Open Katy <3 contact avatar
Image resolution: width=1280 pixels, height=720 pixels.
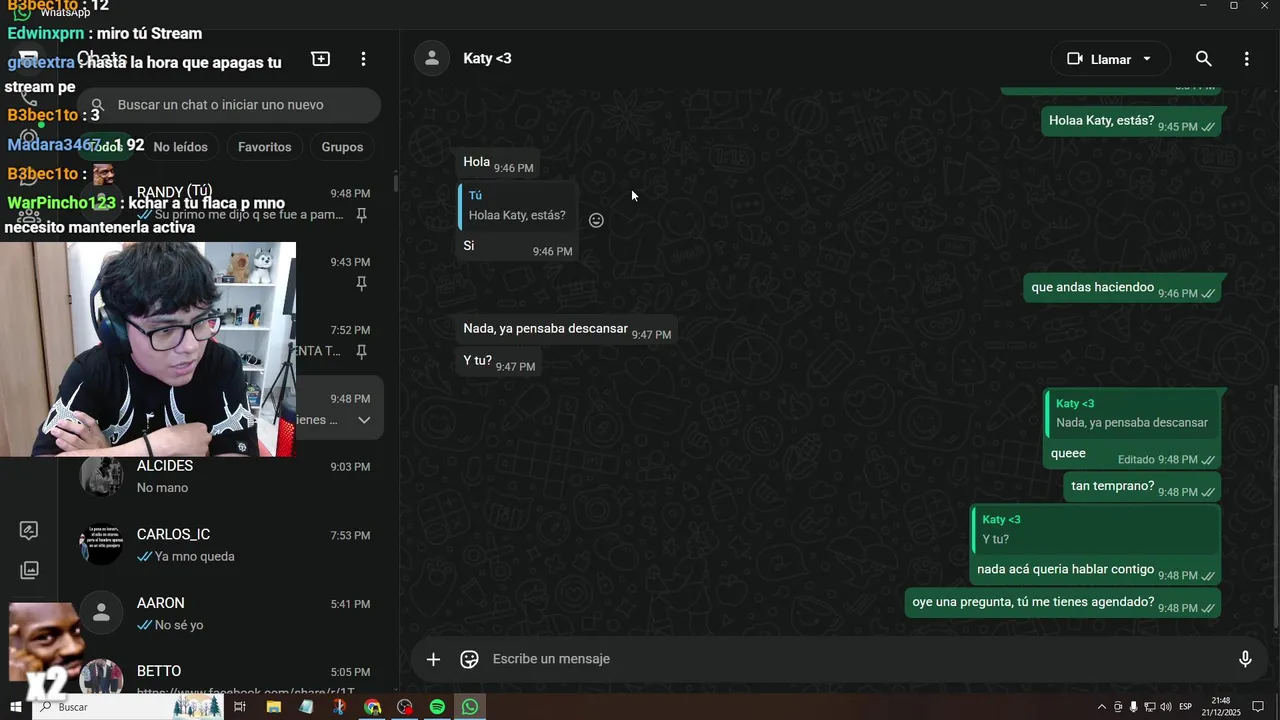coord(431,59)
